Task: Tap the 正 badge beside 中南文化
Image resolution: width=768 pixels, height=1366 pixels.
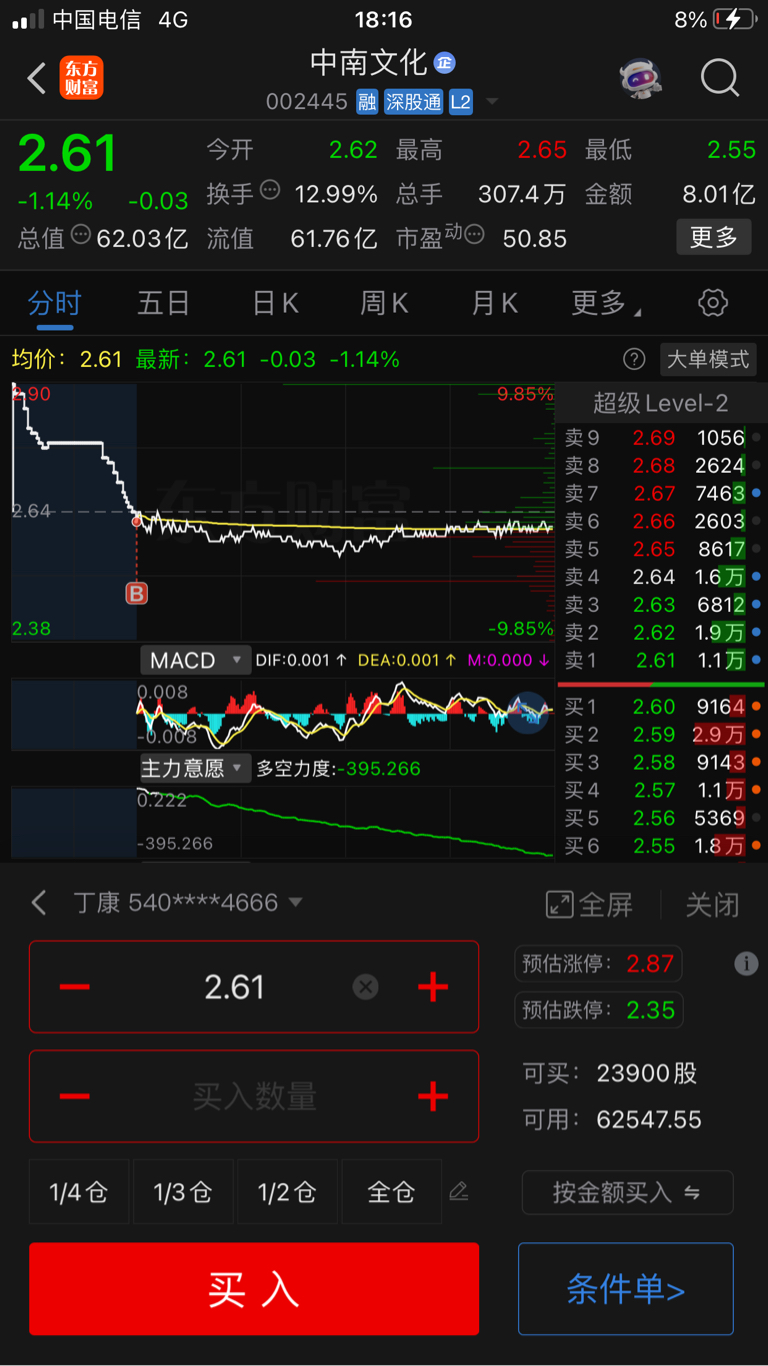Action: [444, 63]
